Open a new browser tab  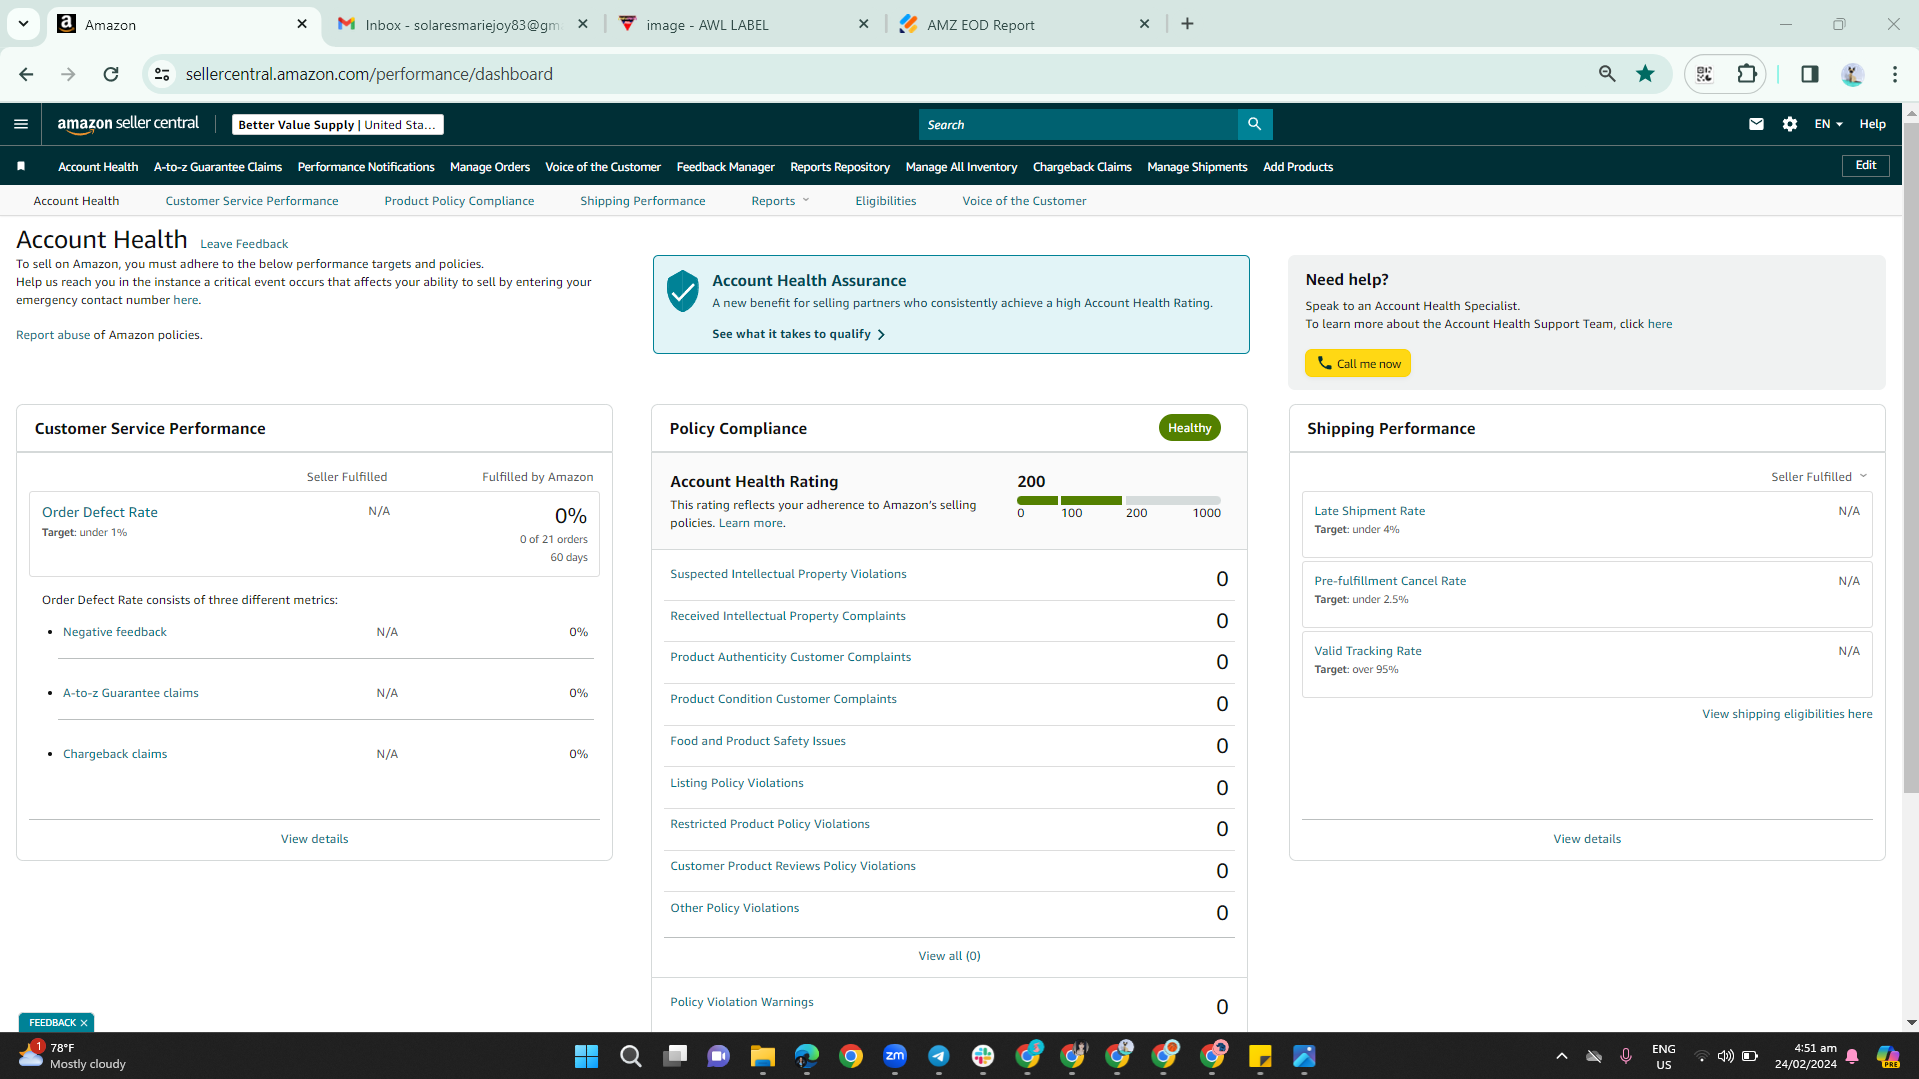click(1187, 24)
